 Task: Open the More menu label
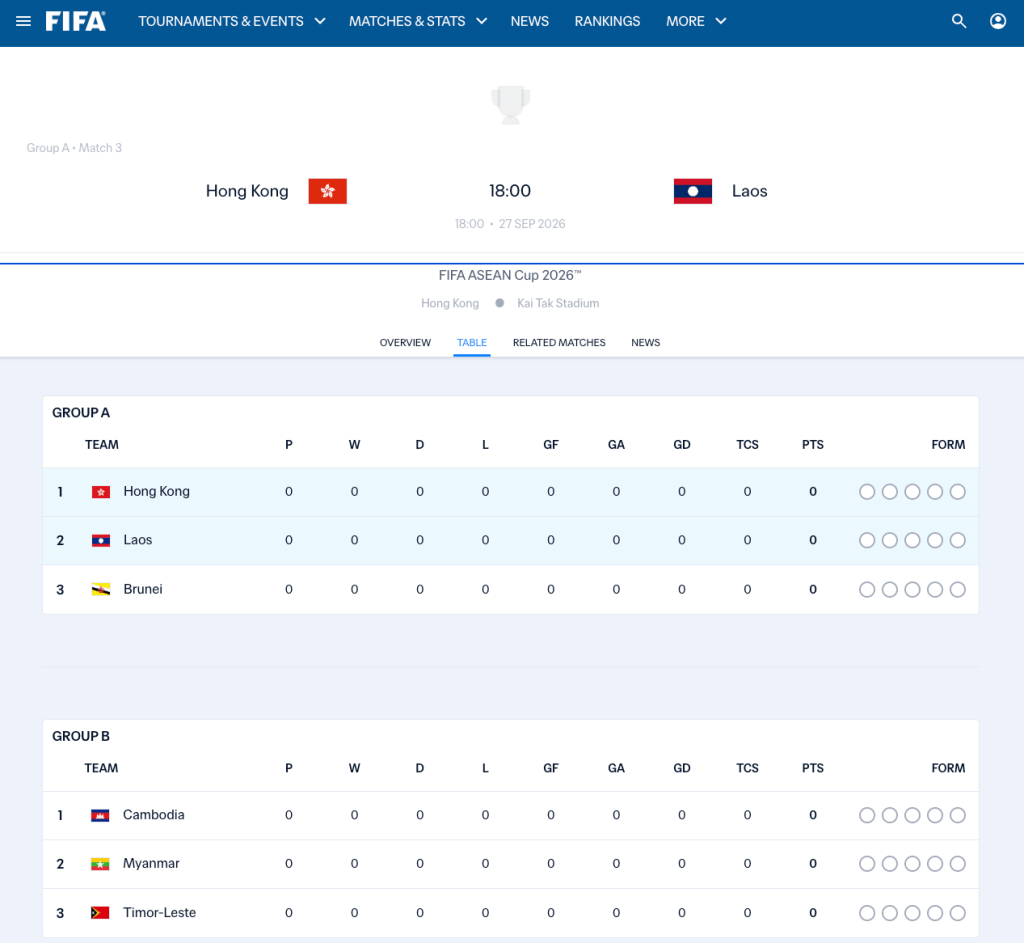pos(685,21)
